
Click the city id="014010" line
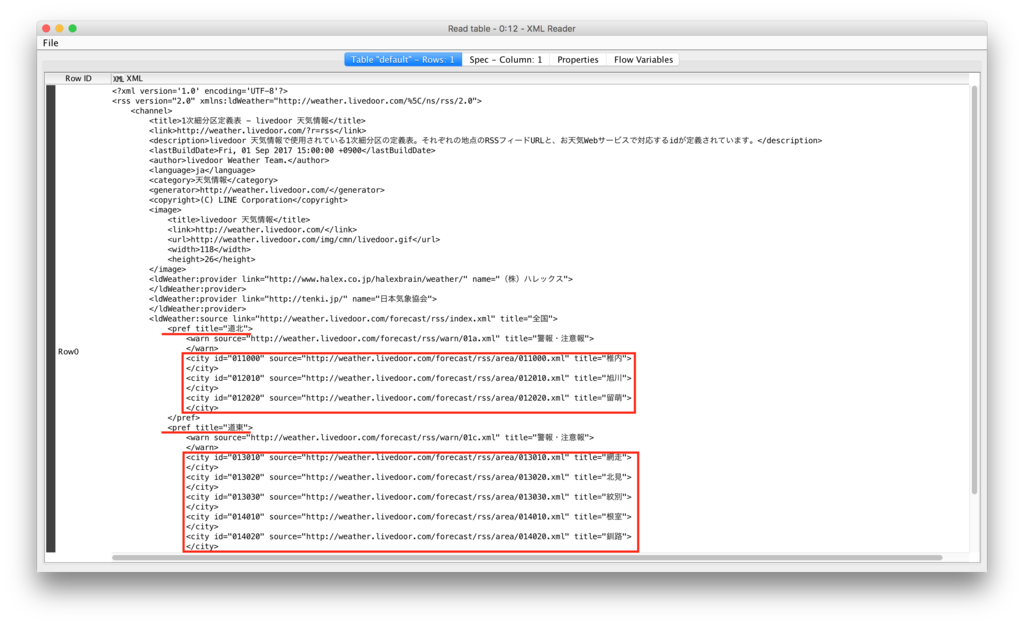[x=409, y=517]
